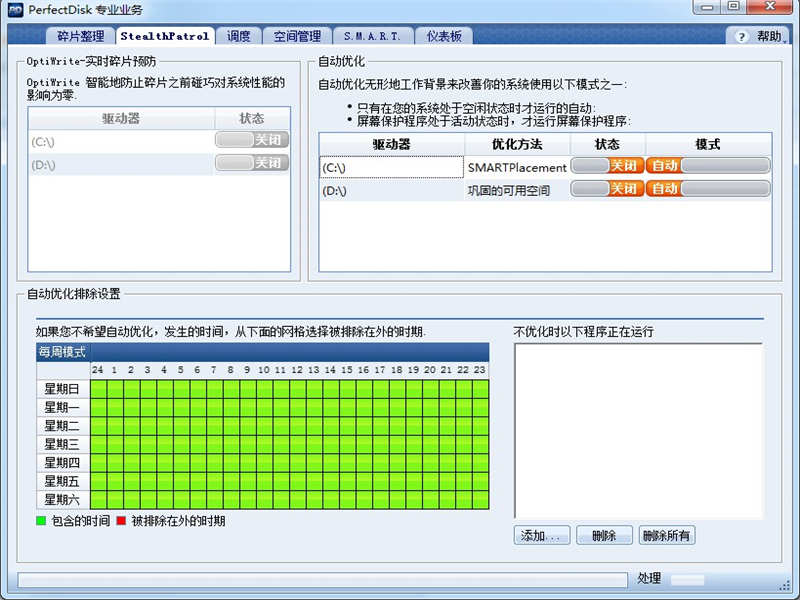Exclude 星期日 hour 1 cell in grid
800x600 pixels.
tap(115, 389)
